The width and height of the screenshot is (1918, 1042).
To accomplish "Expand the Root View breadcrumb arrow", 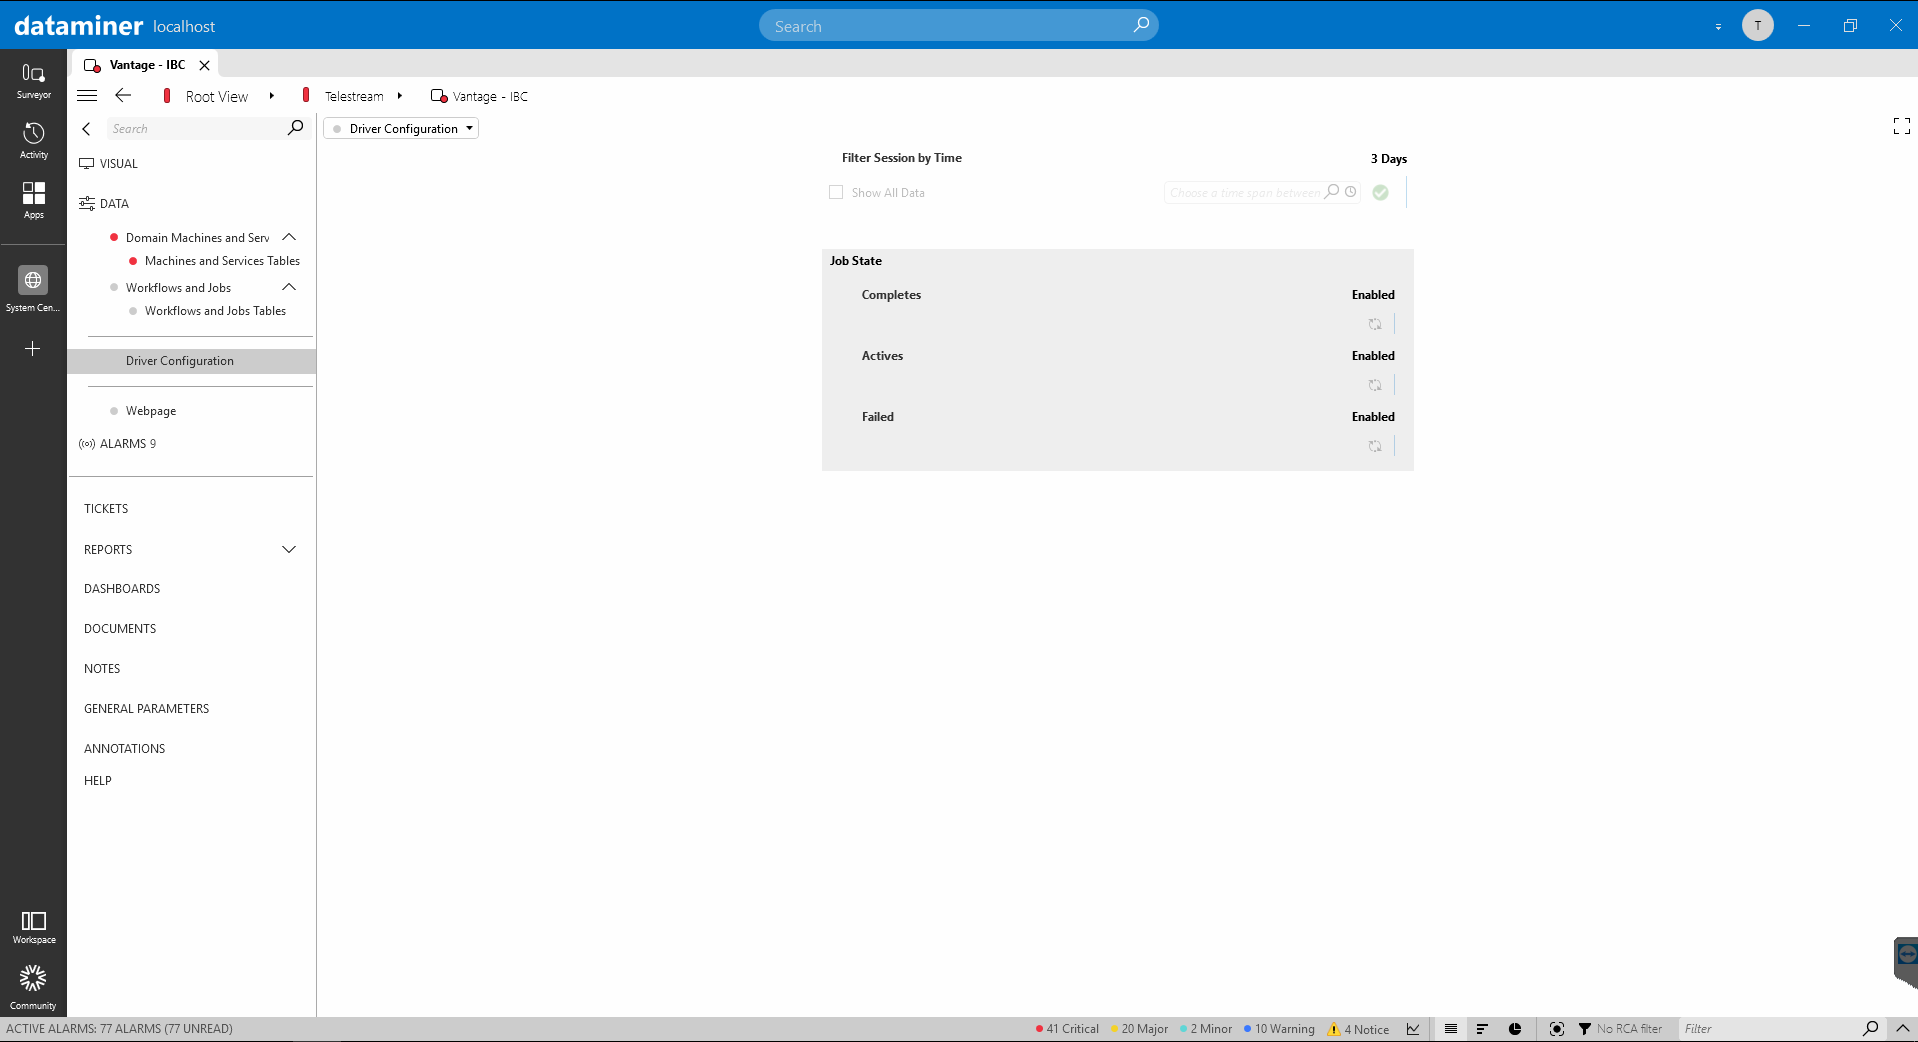I will tap(271, 96).
